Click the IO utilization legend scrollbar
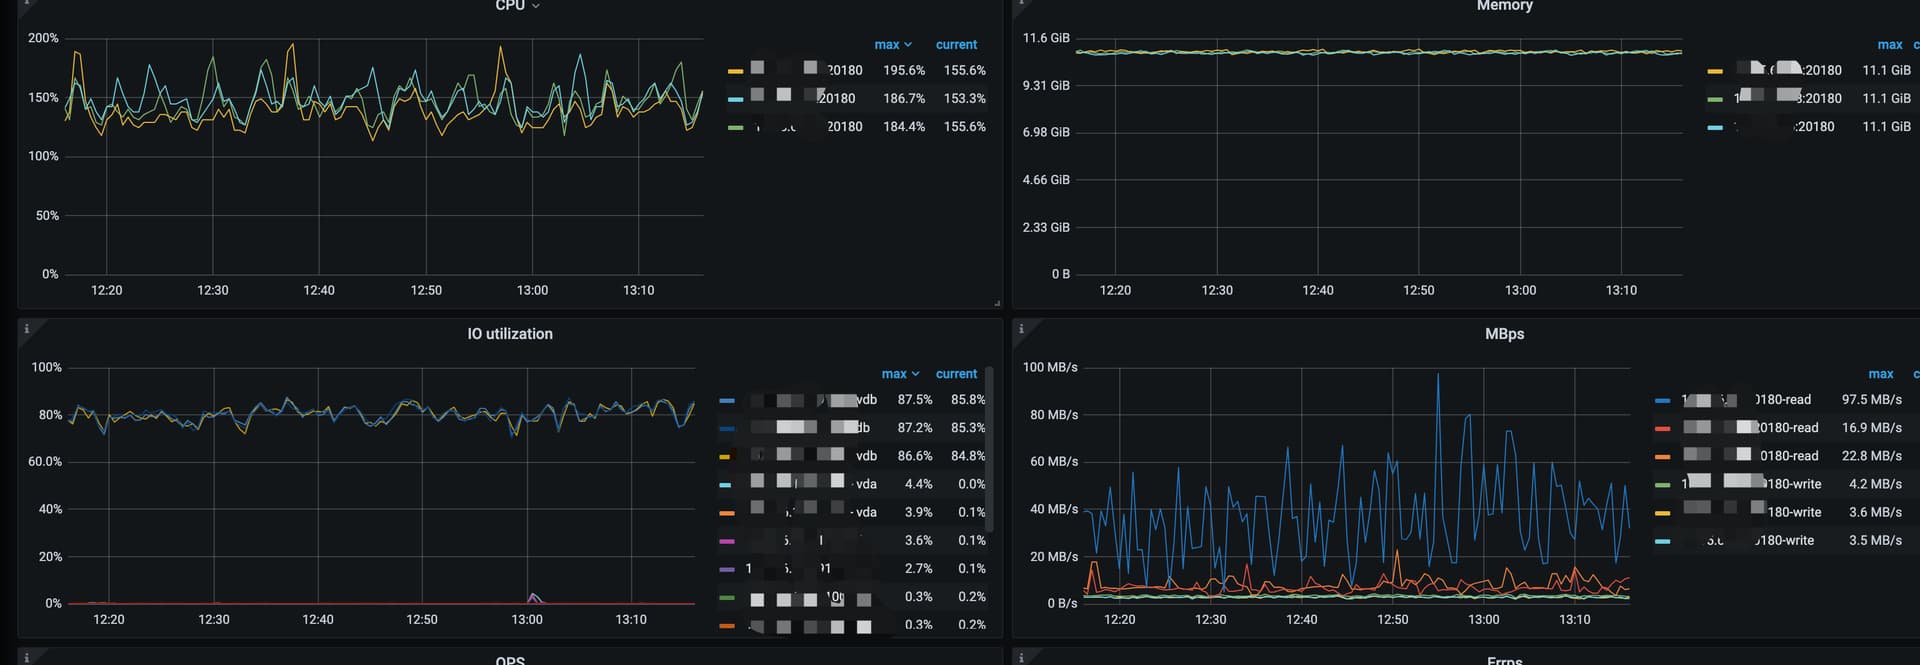 (989, 450)
